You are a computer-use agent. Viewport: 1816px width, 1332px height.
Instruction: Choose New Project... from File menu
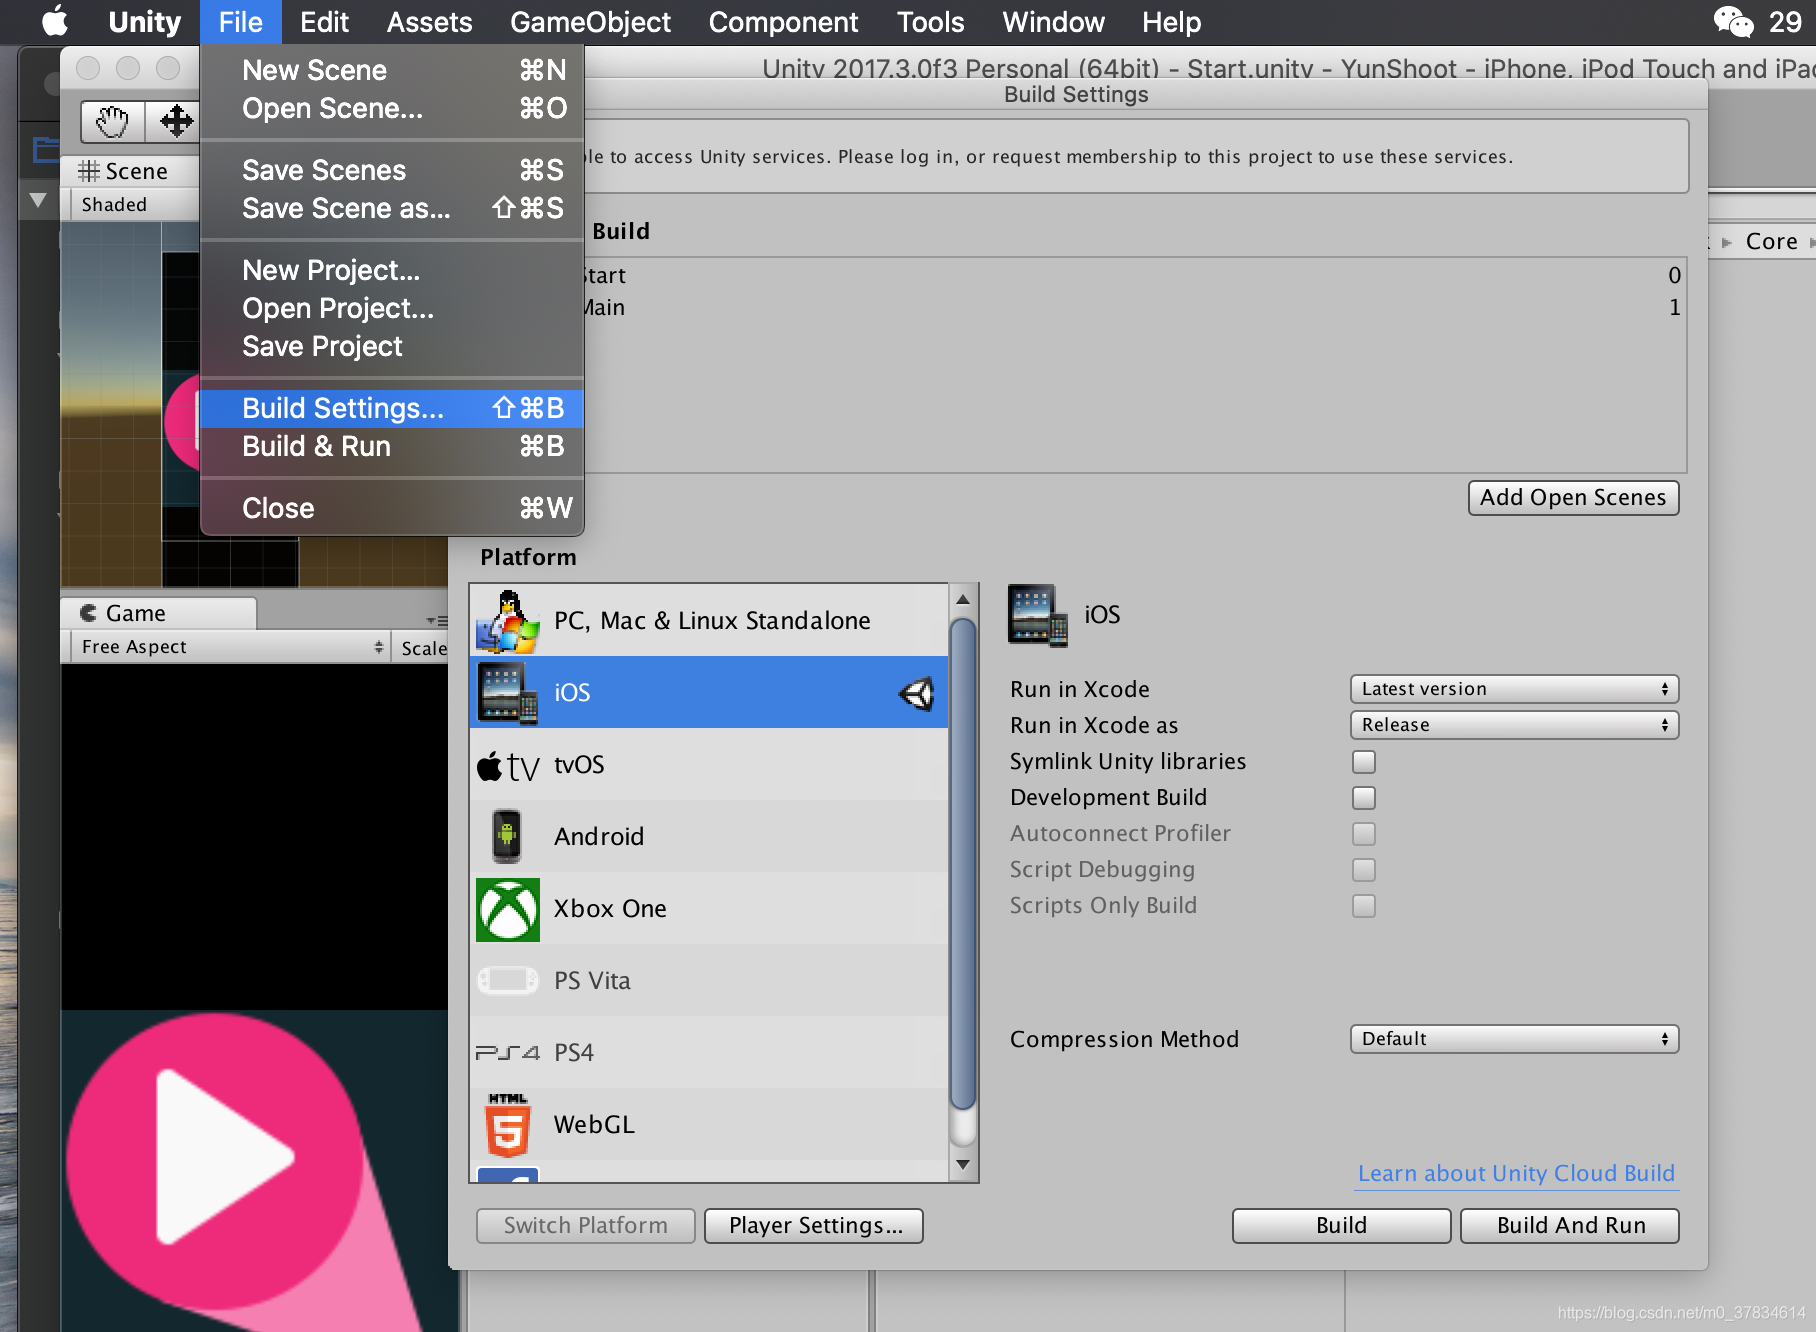coord(392,270)
